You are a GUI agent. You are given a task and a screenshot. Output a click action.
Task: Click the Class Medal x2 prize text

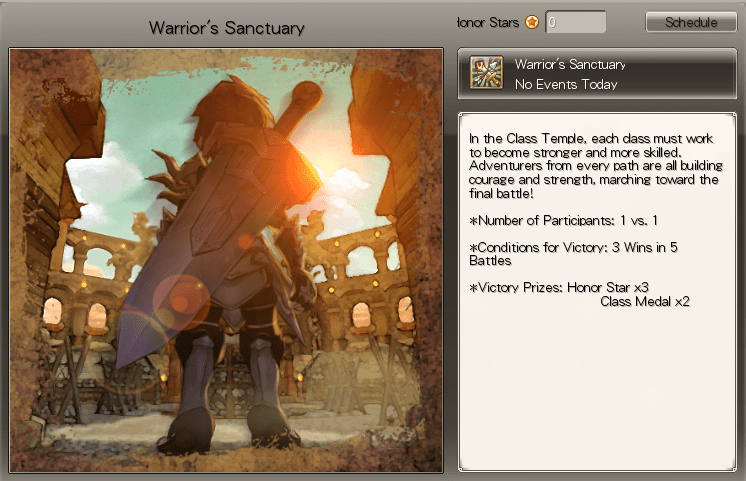645,302
